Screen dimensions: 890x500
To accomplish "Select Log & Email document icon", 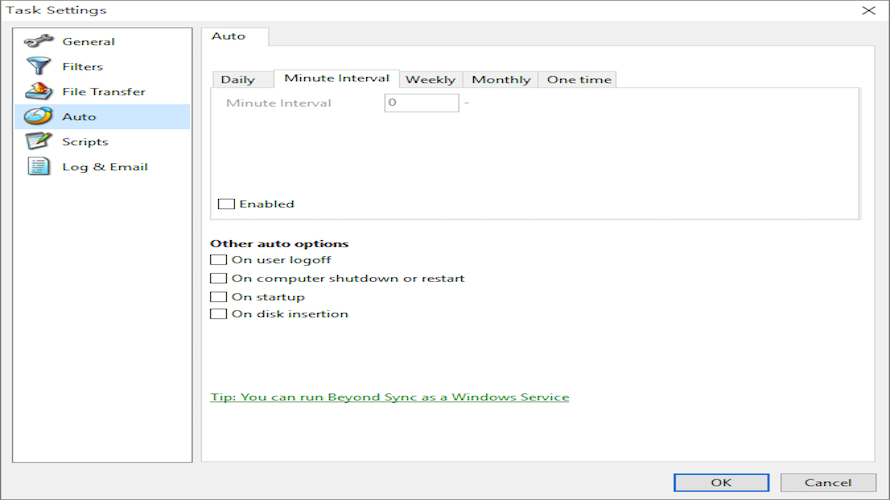I will [x=38, y=167].
